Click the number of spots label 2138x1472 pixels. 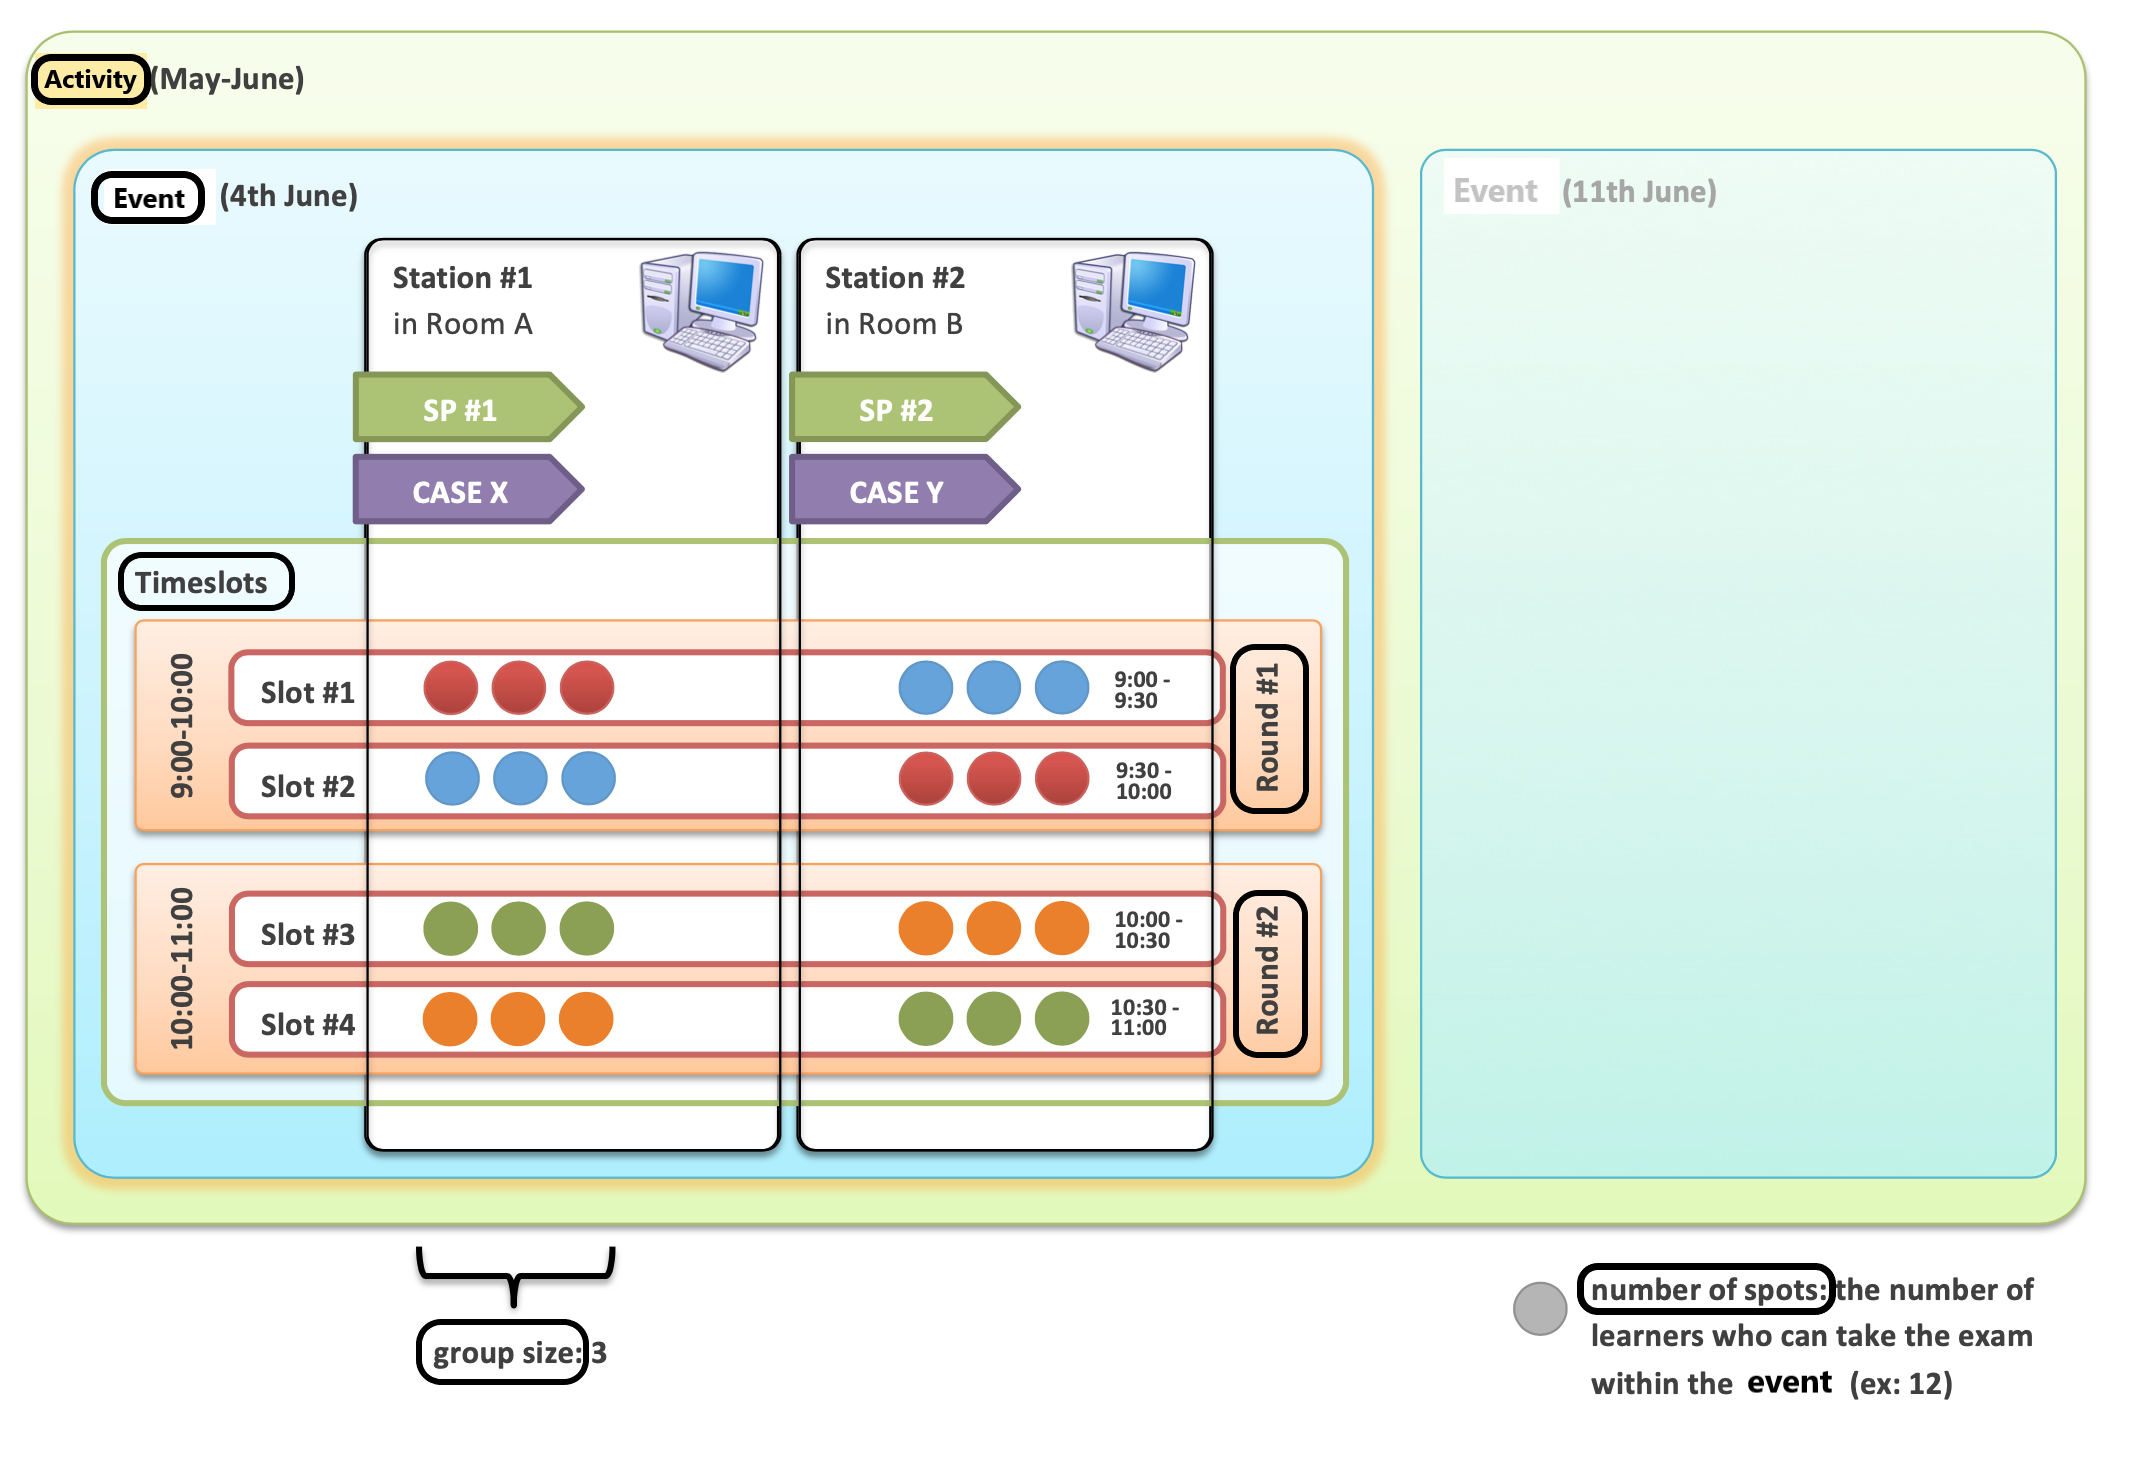1706,1289
